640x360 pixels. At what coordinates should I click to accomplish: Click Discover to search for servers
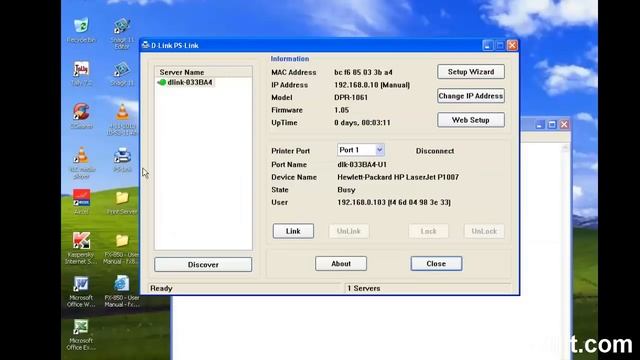[203, 264]
